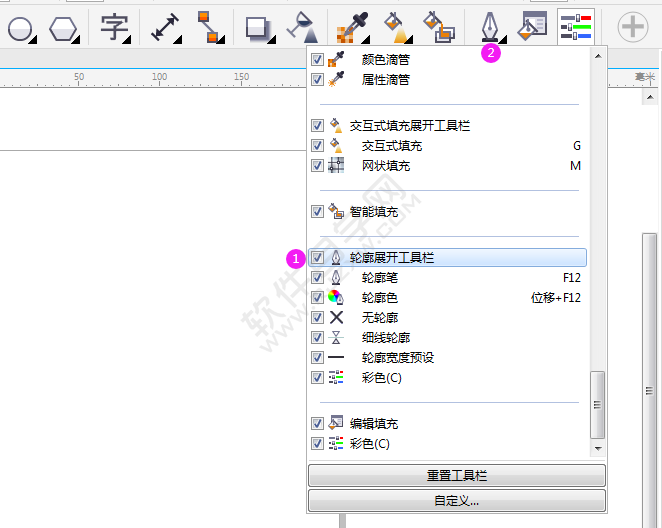Select the Color Eyedropper tool in toolbar
Viewport: 662px width, 528px height.
tap(352, 27)
